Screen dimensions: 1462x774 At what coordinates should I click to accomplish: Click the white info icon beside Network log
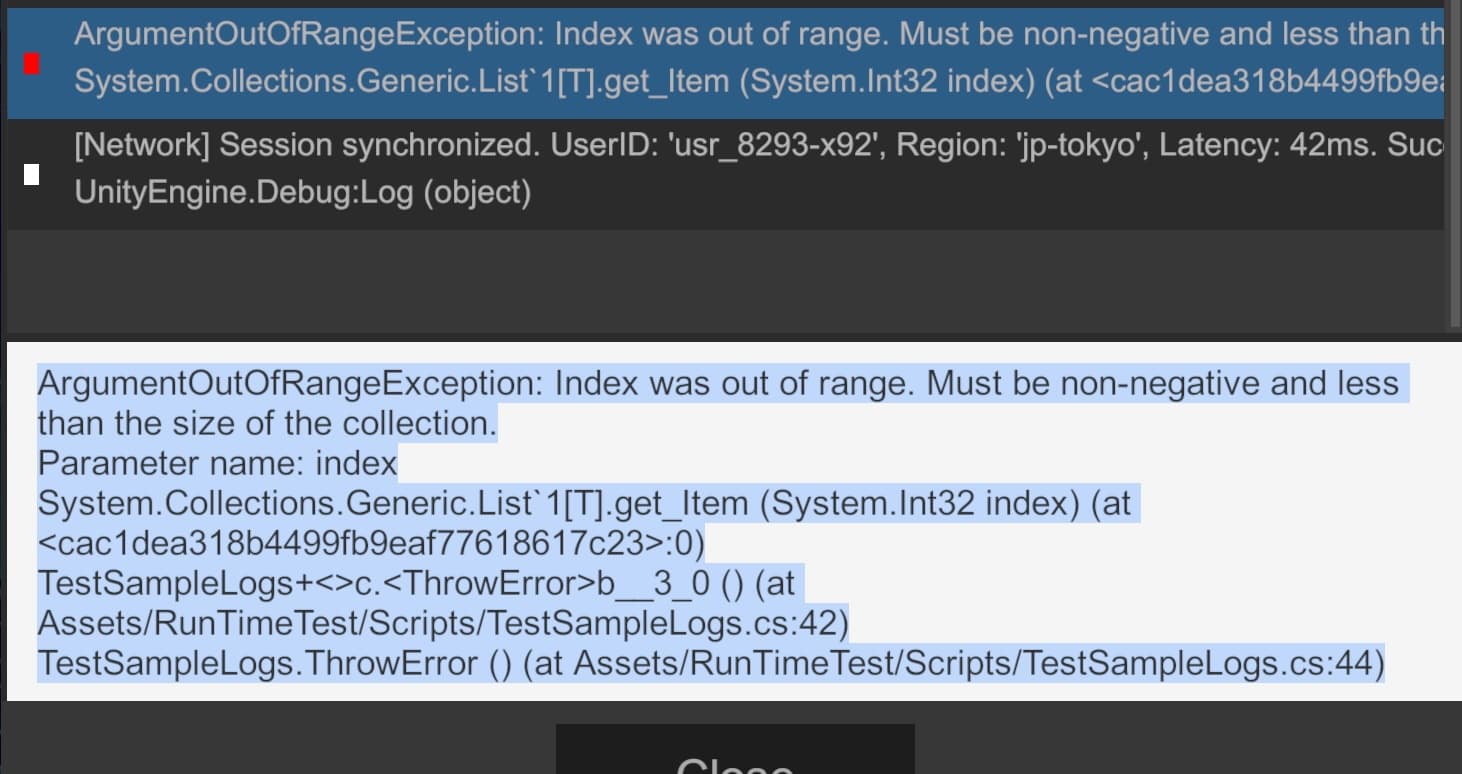pos(32,175)
